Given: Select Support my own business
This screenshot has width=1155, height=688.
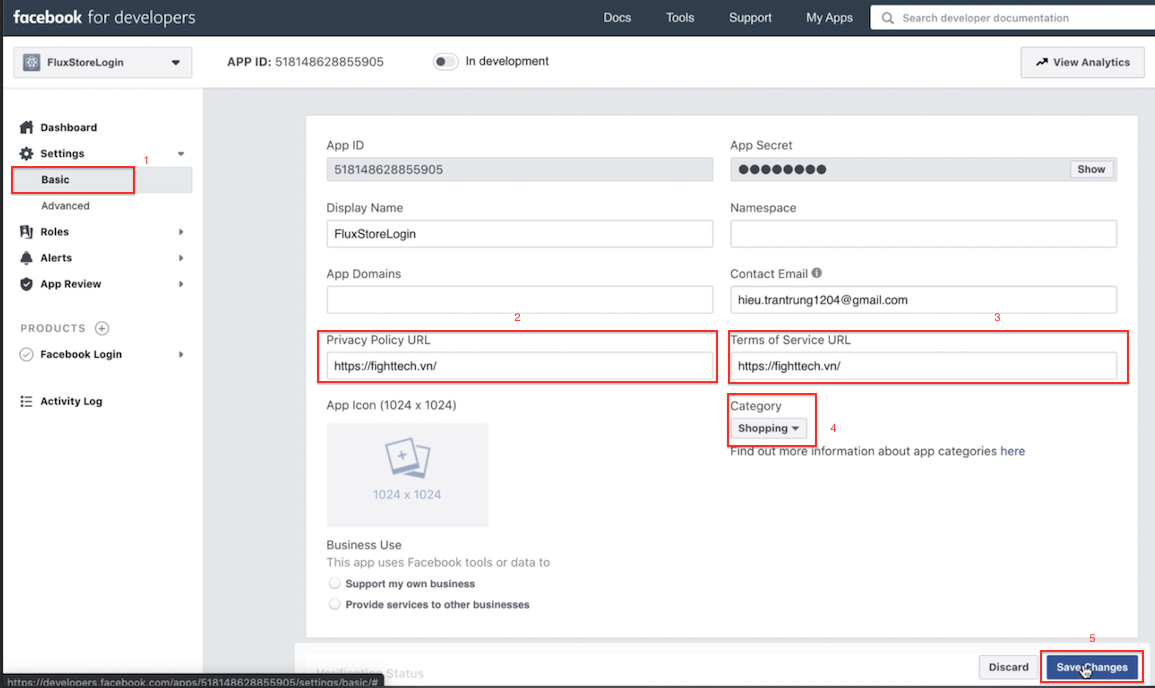Looking at the screenshot, I should [x=334, y=583].
